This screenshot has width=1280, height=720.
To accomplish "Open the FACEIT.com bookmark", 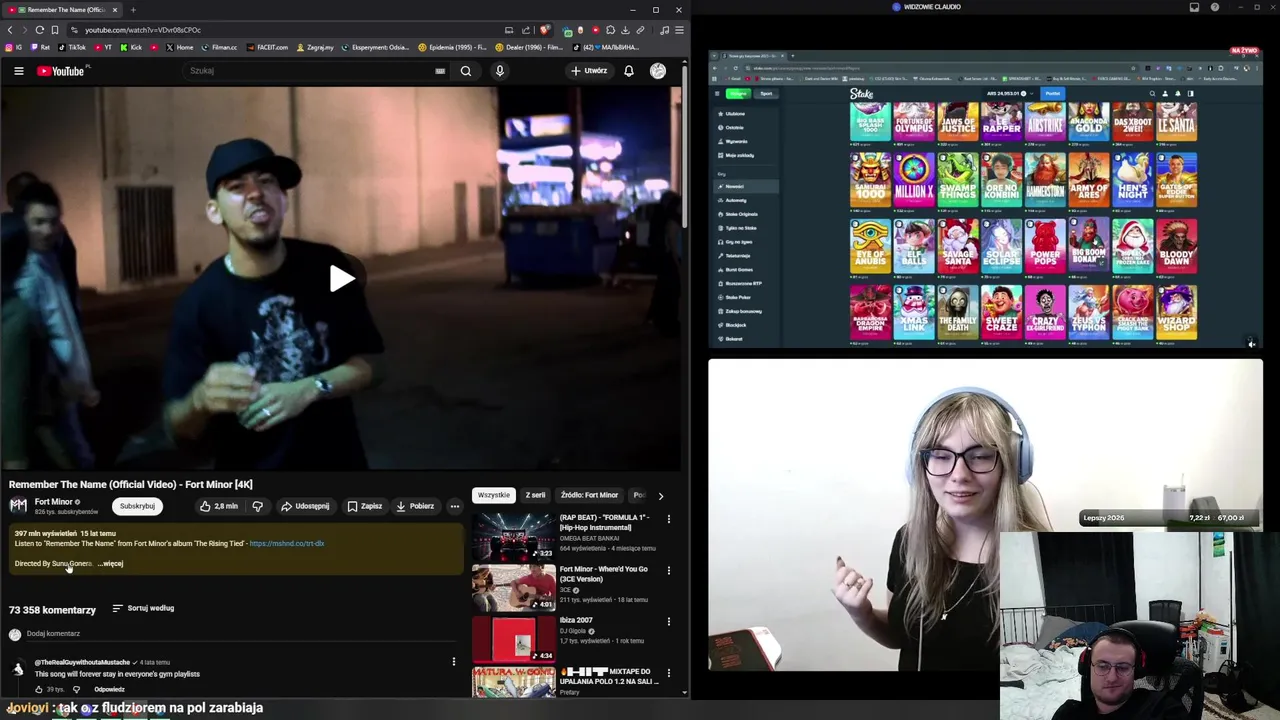I will click(x=267, y=47).
